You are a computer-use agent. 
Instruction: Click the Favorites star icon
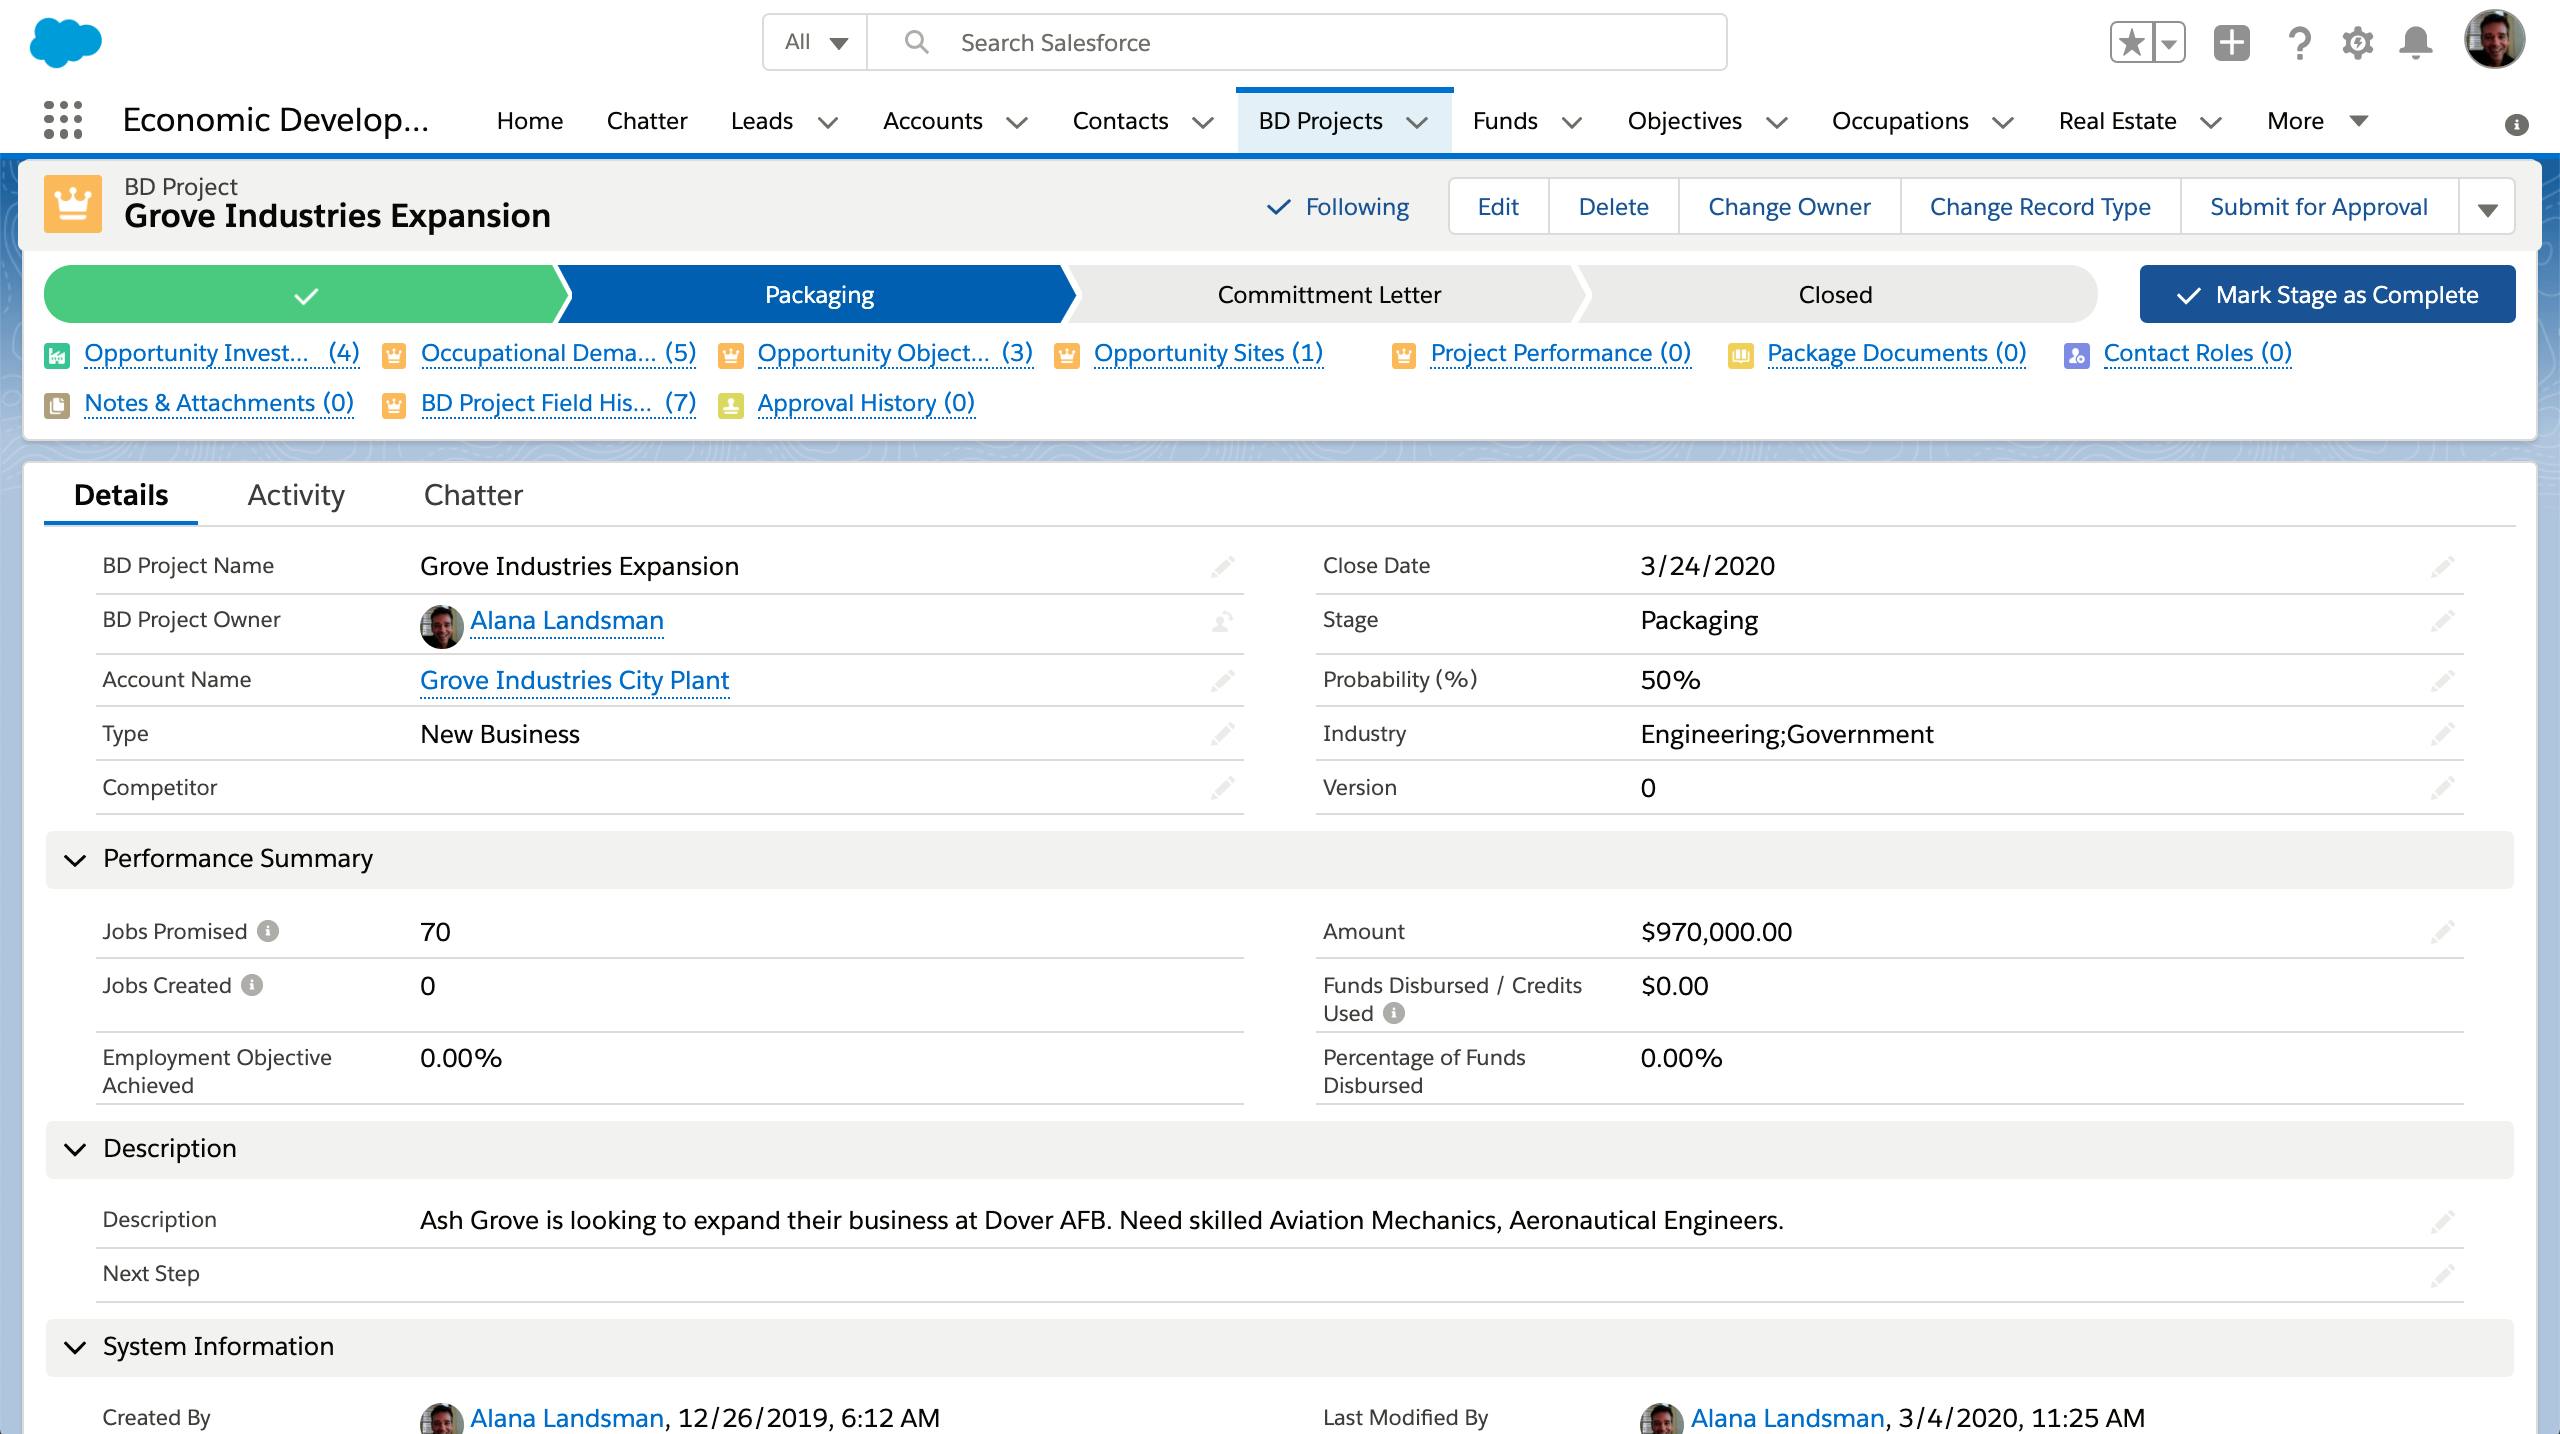[x=2131, y=43]
